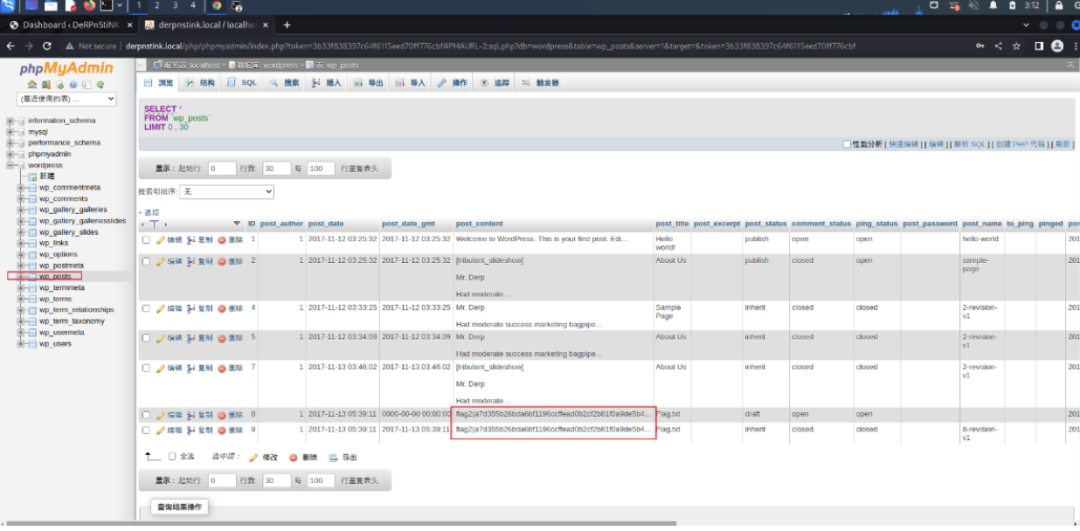
Task: Open the 搜索 search tab
Action: [x=284, y=83]
